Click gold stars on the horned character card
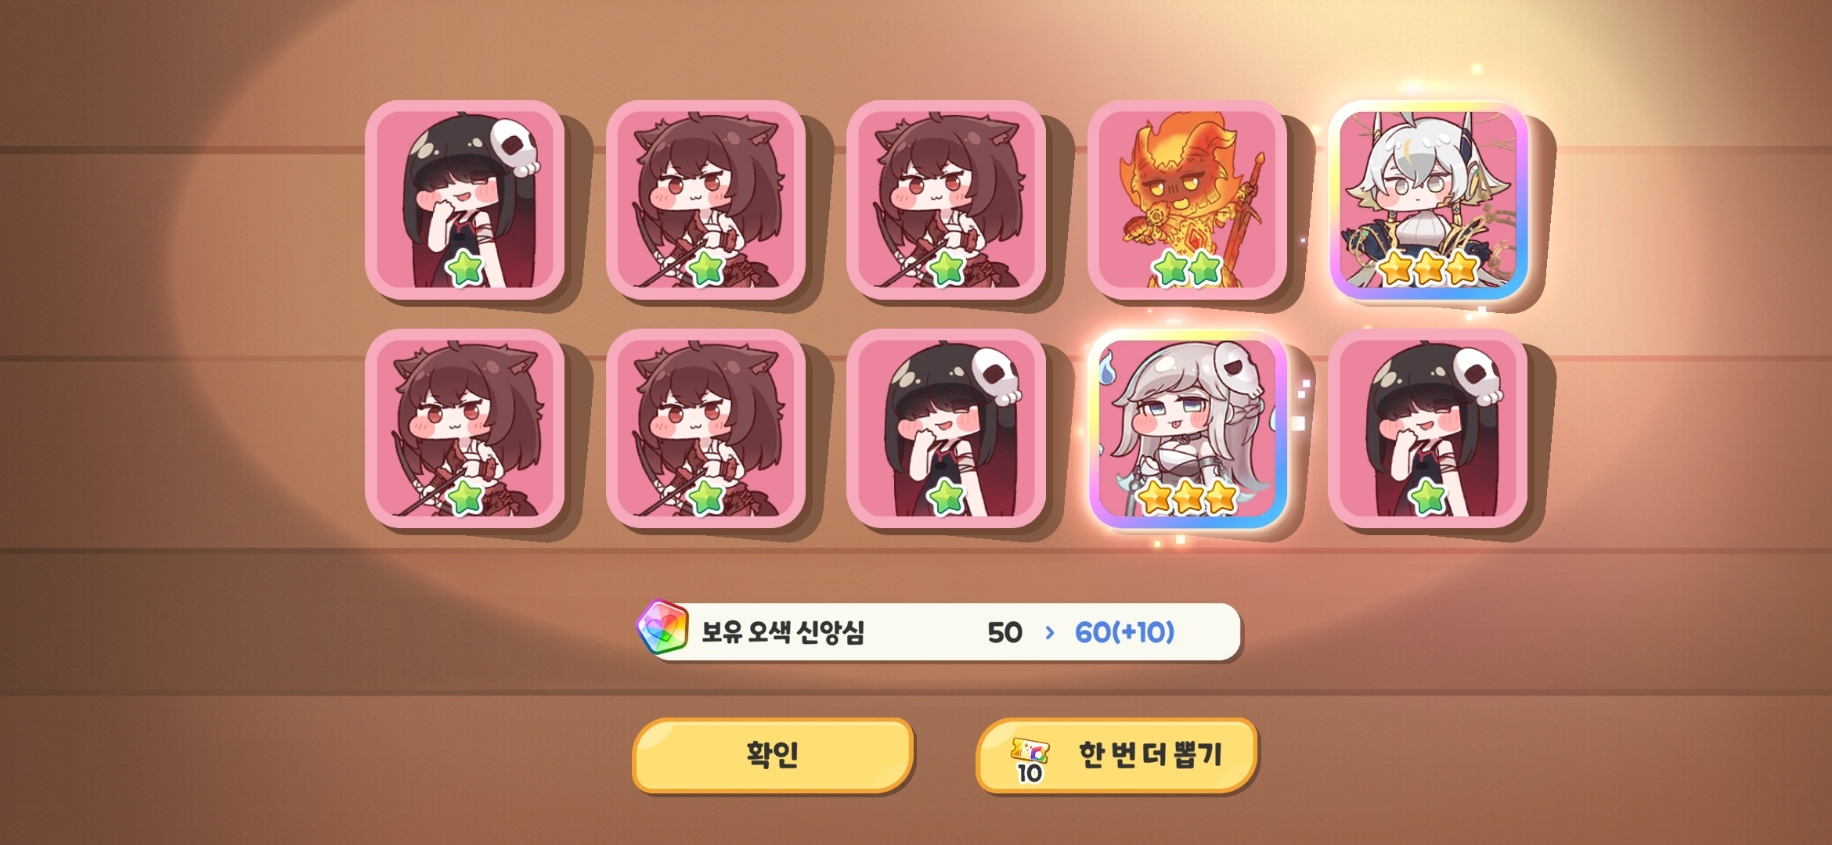Viewport: 1832px width, 845px height. click(x=1428, y=268)
